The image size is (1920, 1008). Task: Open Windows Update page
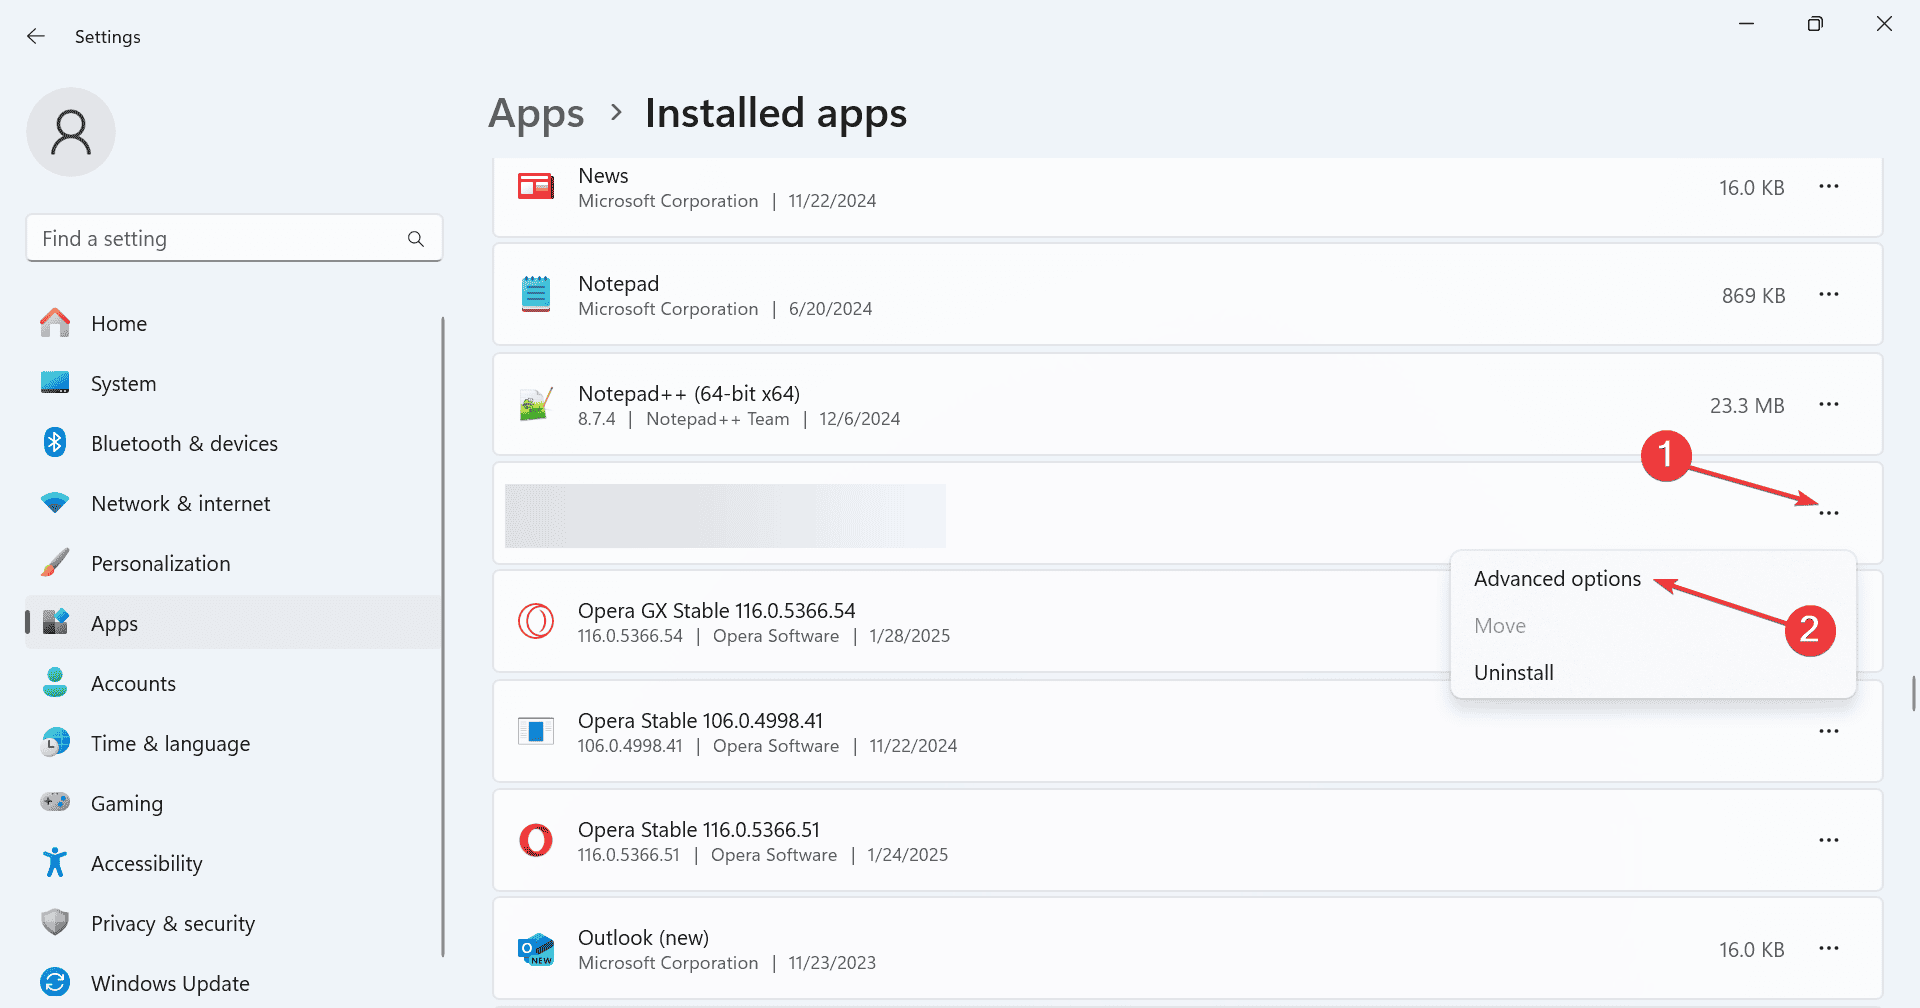tap(171, 984)
